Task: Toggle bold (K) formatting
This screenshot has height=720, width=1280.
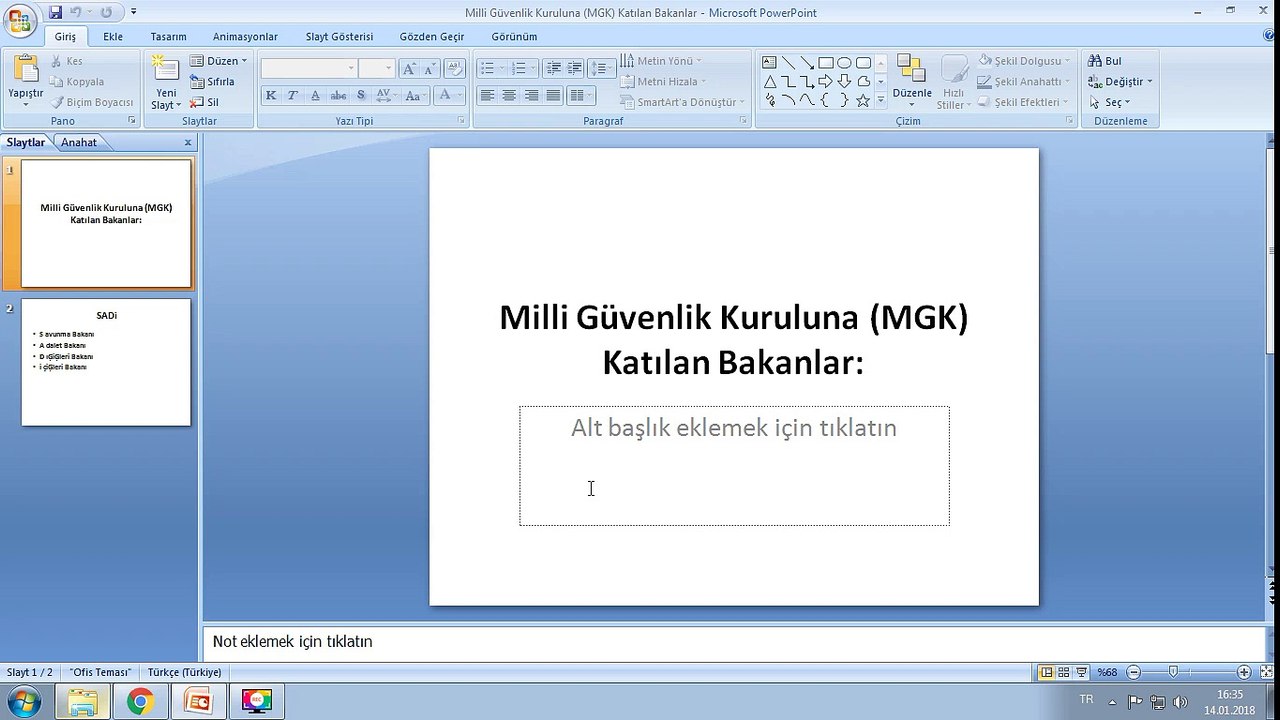Action: pyautogui.click(x=271, y=95)
